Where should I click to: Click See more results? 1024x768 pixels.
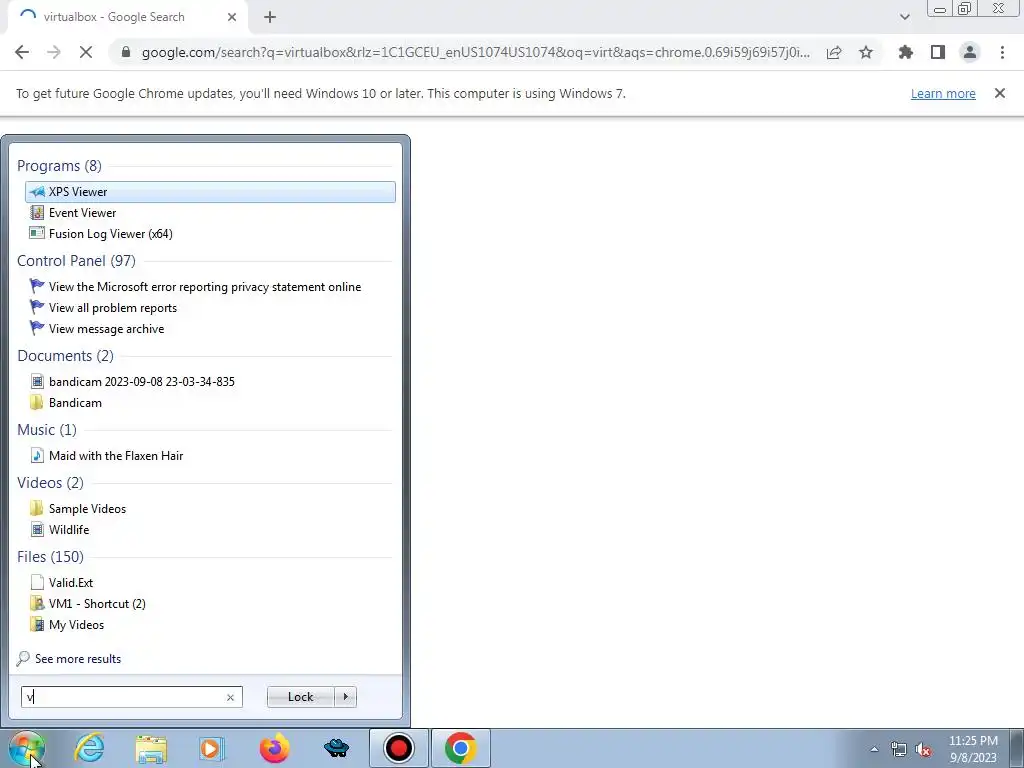[x=78, y=659]
